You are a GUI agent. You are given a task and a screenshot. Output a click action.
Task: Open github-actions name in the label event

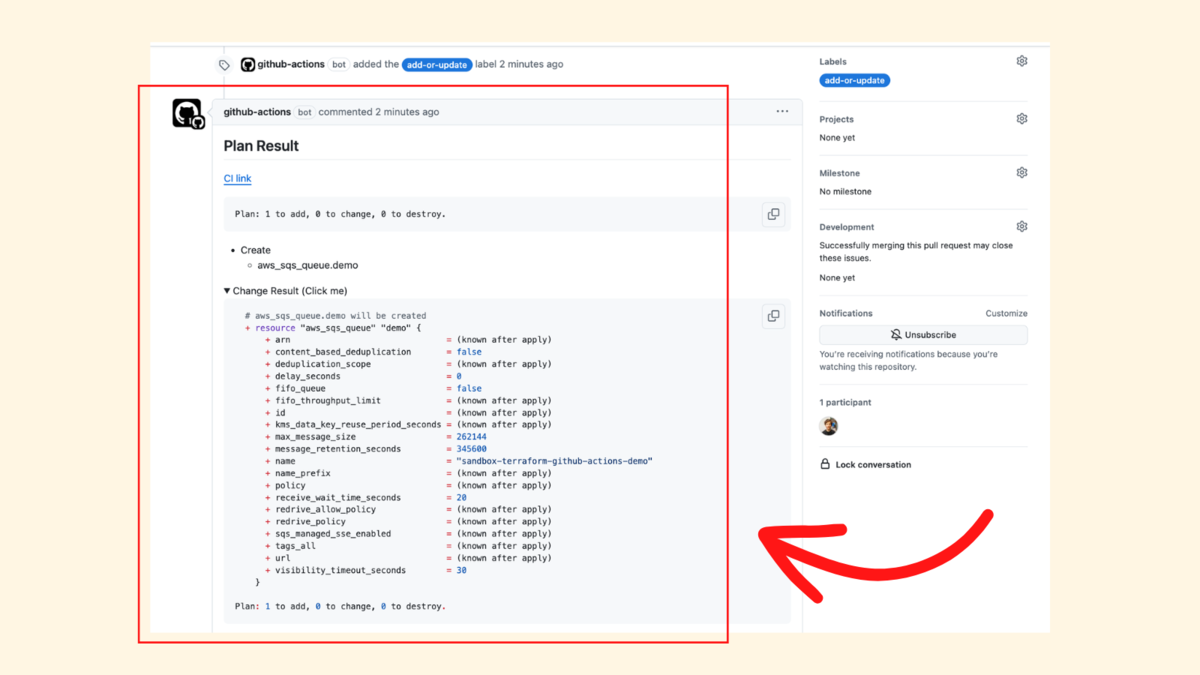(291, 64)
